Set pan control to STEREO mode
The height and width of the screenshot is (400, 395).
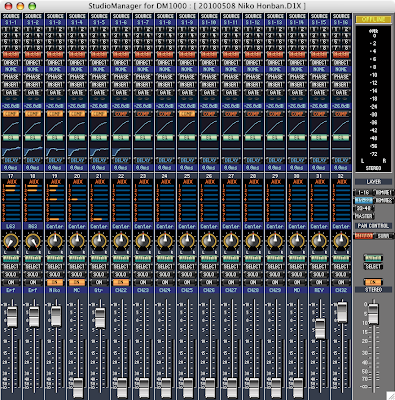click(x=364, y=236)
